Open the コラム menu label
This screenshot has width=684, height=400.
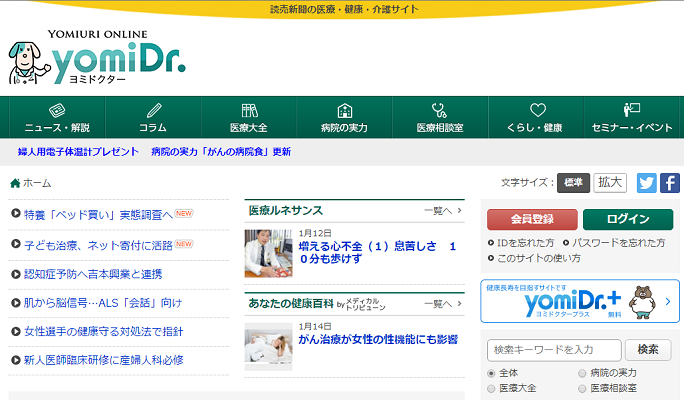coord(153,128)
